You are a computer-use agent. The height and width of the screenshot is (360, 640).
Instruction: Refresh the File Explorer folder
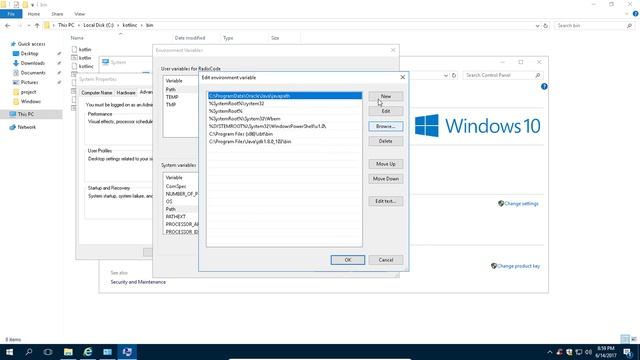point(546,26)
